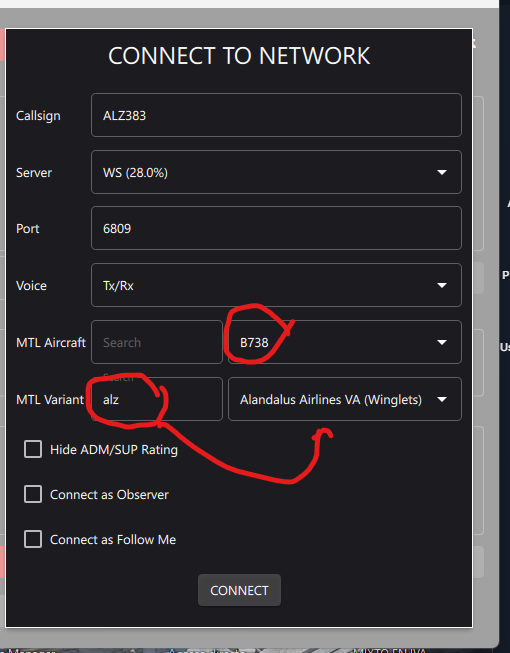
Task: Click the Voice label text
Action: point(31,286)
